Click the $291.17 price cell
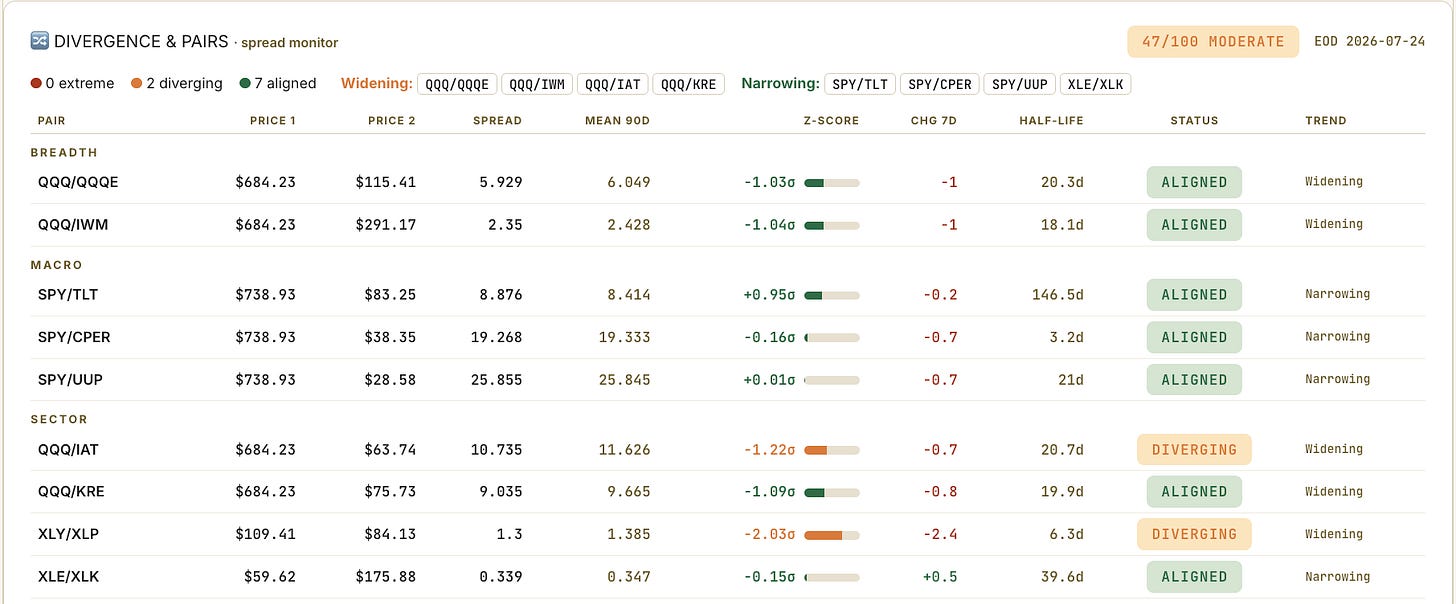 pos(386,225)
